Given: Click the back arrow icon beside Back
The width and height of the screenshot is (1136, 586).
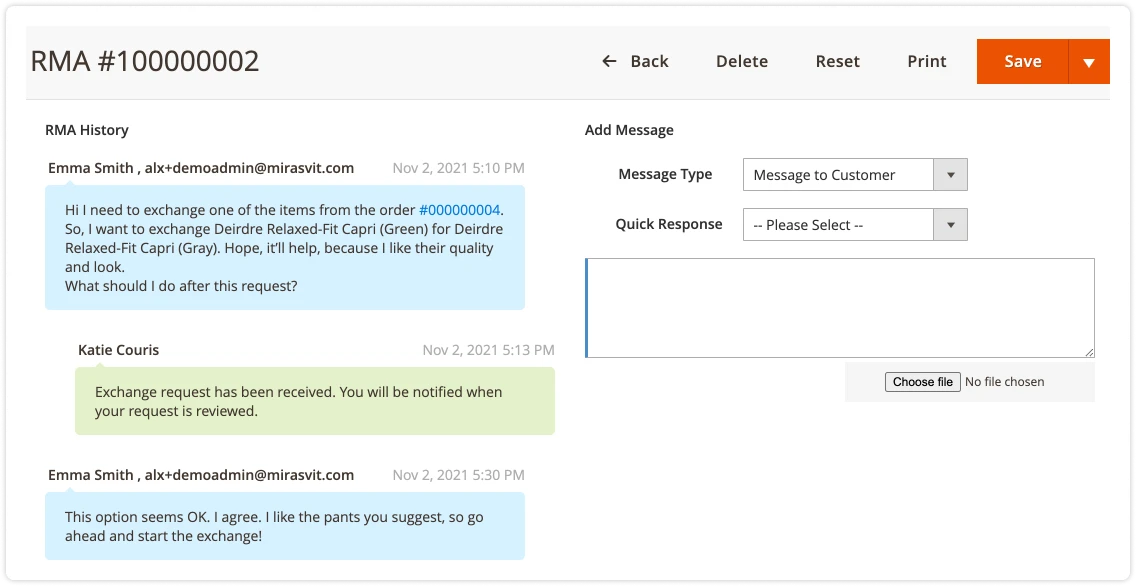Looking at the screenshot, I should pos(609,61).
